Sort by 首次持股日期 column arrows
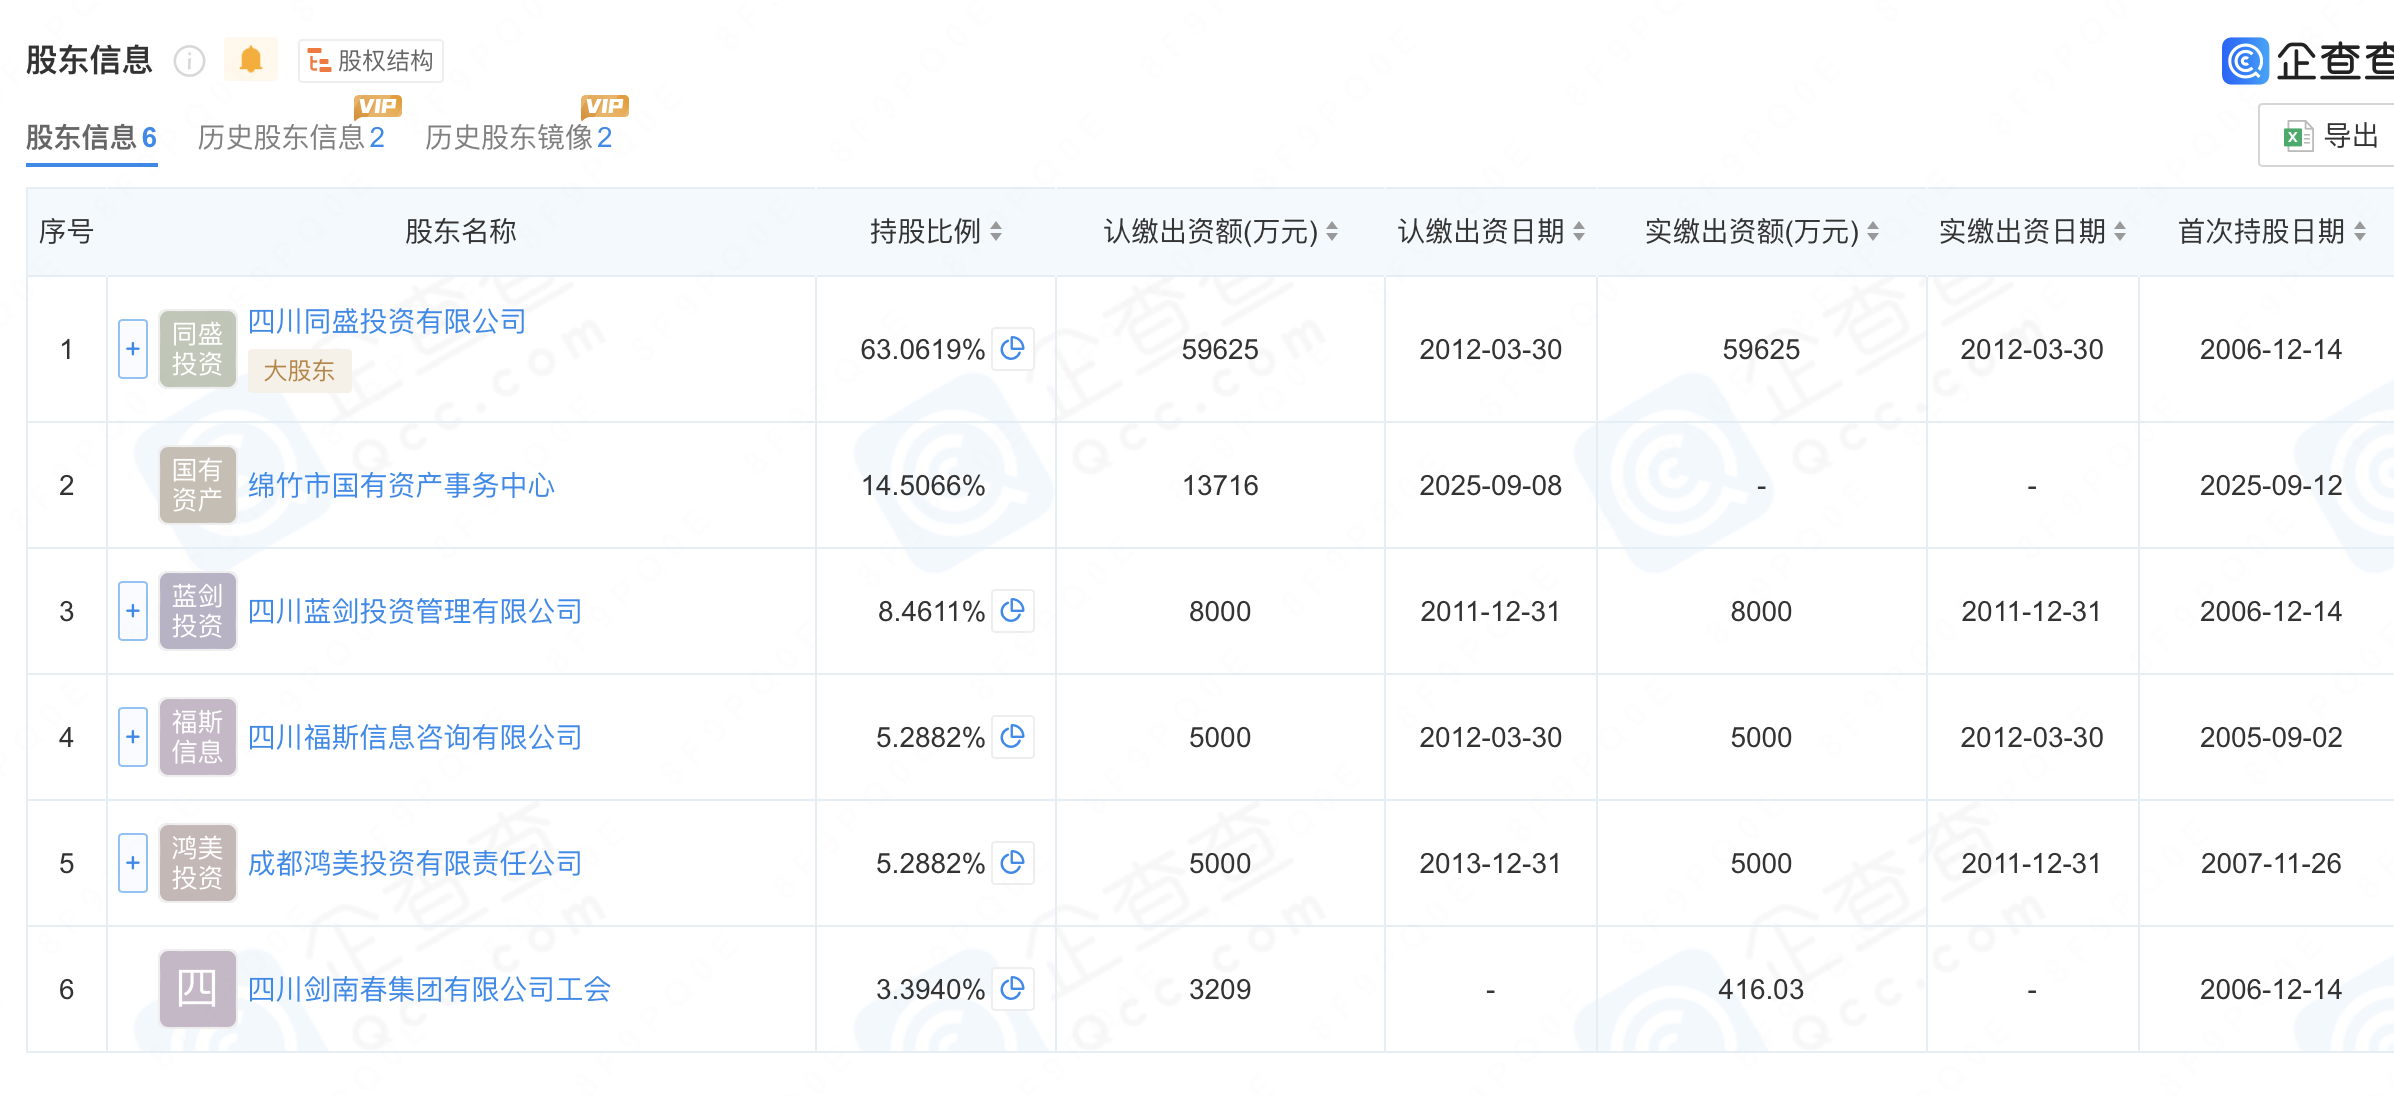Viewport: 2394px width, 1096px height. point(2360,232)
